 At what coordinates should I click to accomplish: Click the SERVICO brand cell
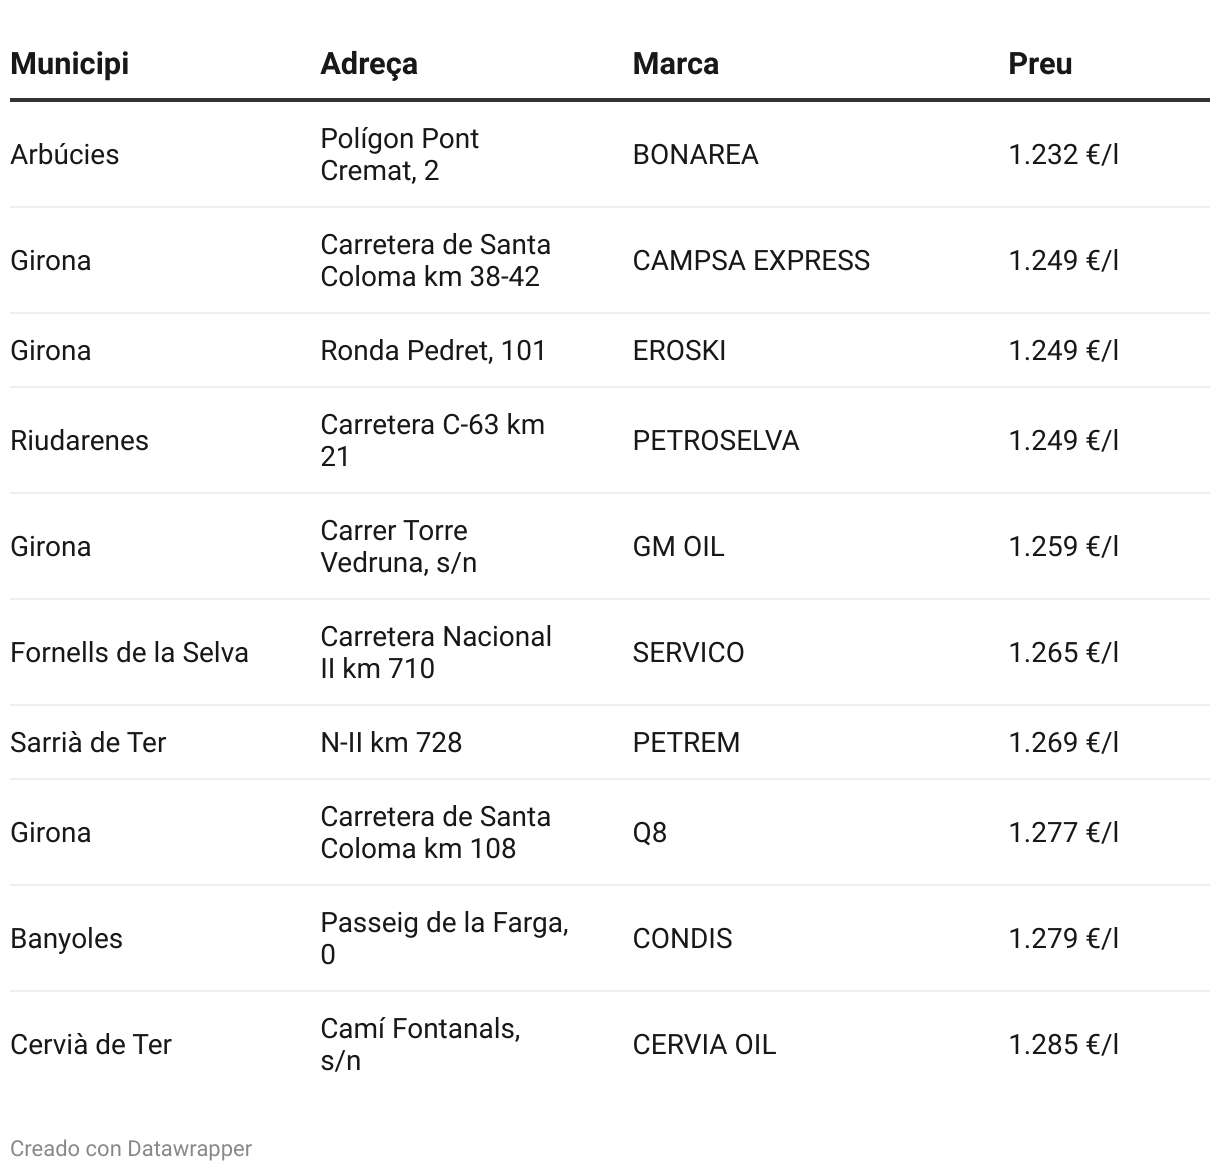(x=689, y=653)
